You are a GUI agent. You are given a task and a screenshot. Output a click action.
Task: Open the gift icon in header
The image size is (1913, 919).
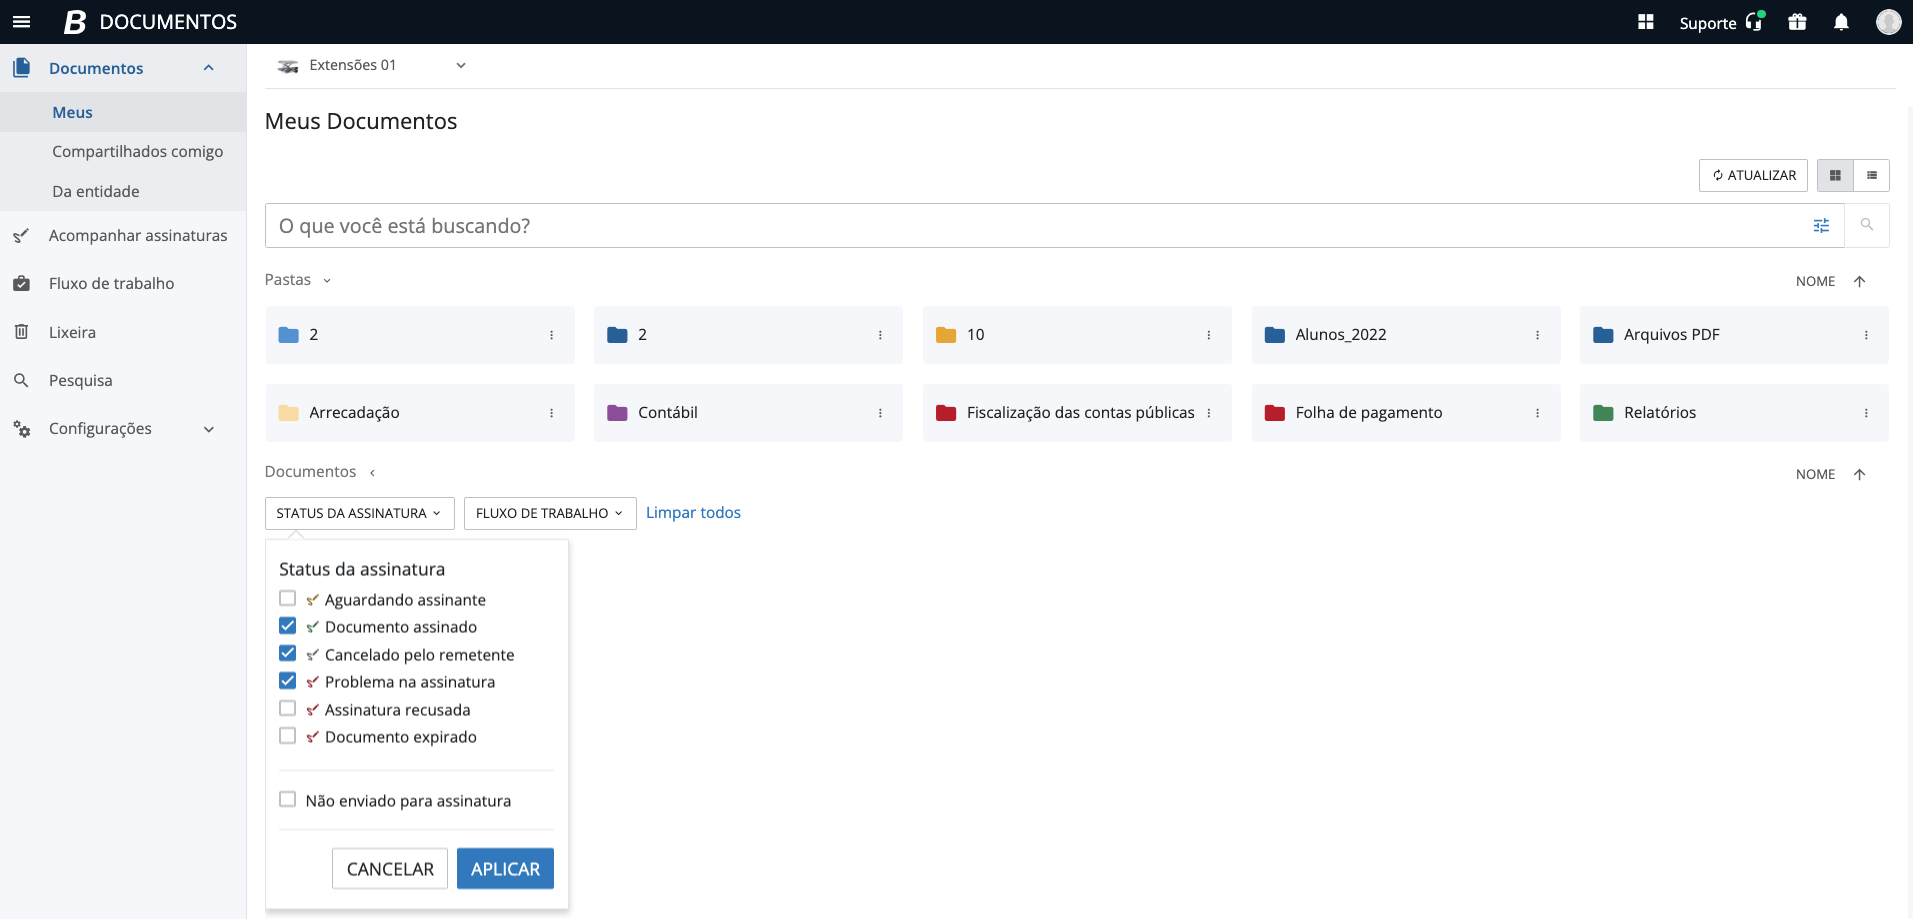pos(1796,22)
